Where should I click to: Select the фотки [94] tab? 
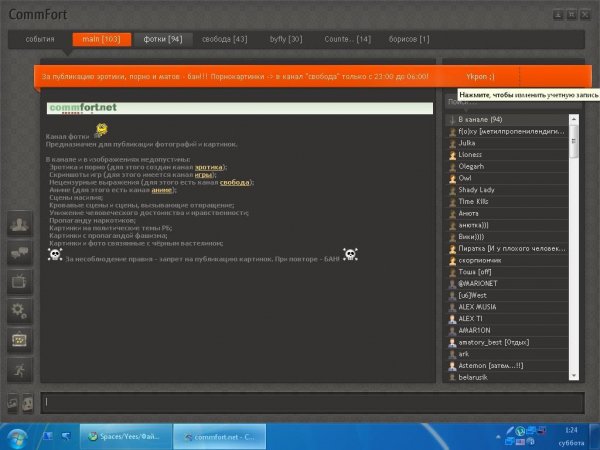pyautogui.click(x=163, y=39)
